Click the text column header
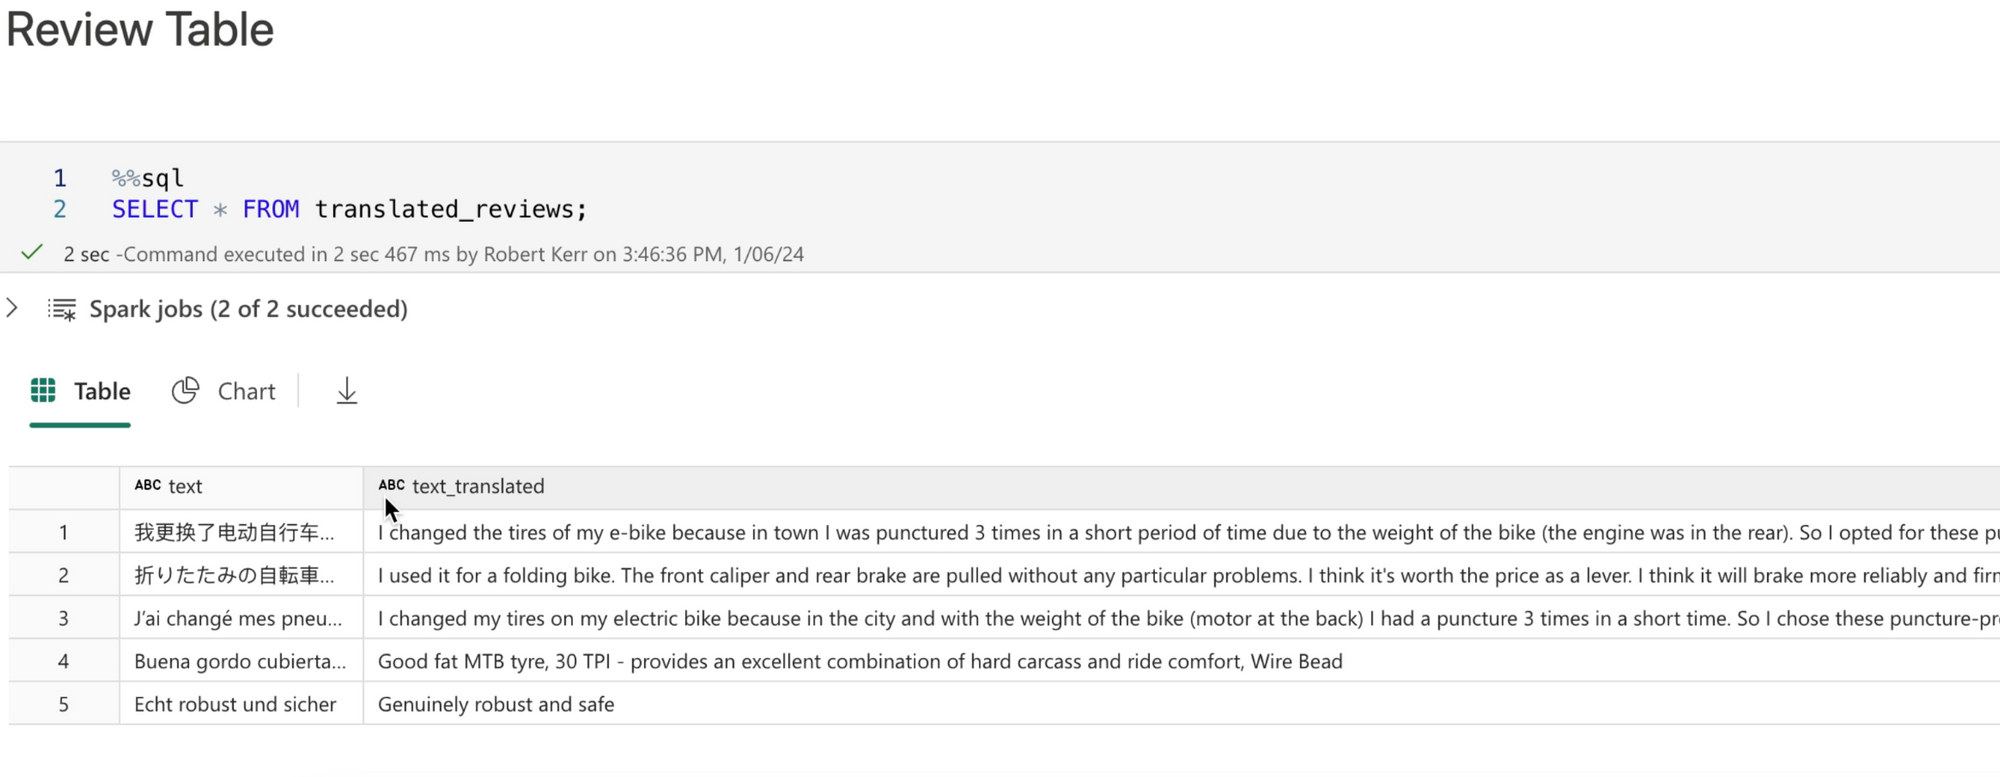Viewport: 2000px width, 777px height. pos(186,487)
